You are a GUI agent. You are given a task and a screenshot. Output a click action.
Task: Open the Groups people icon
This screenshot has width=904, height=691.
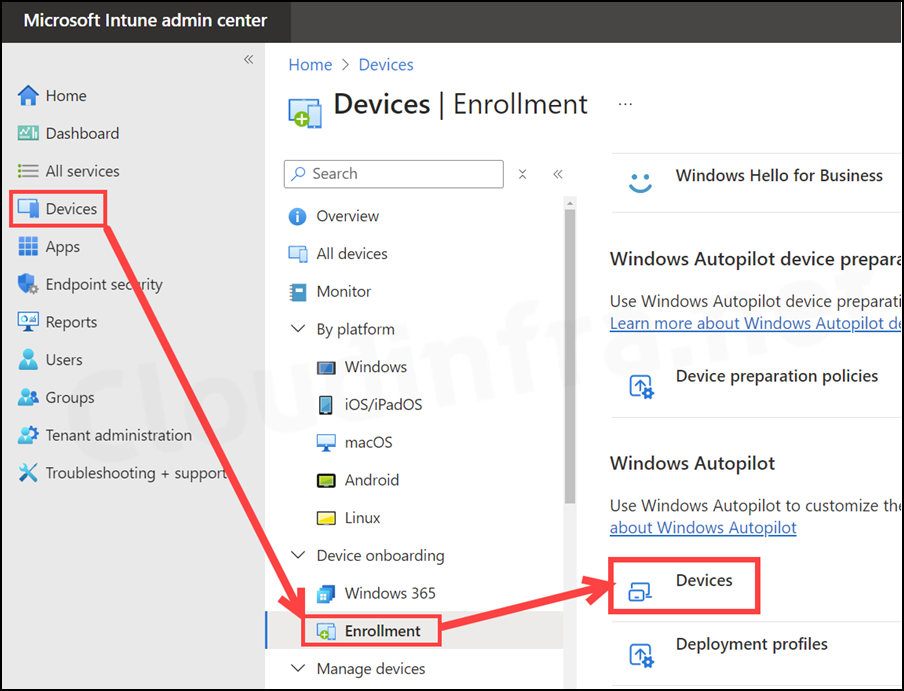[28, 397]
